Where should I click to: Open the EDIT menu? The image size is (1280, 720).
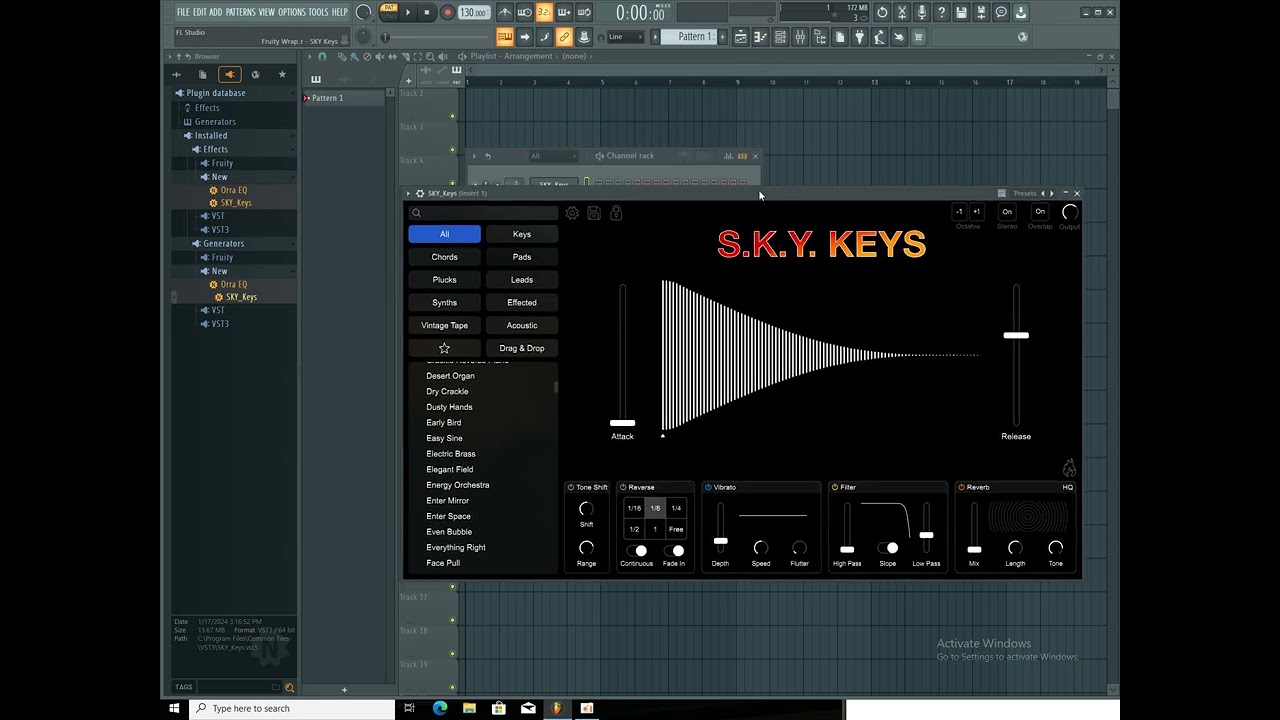point(199,12)
